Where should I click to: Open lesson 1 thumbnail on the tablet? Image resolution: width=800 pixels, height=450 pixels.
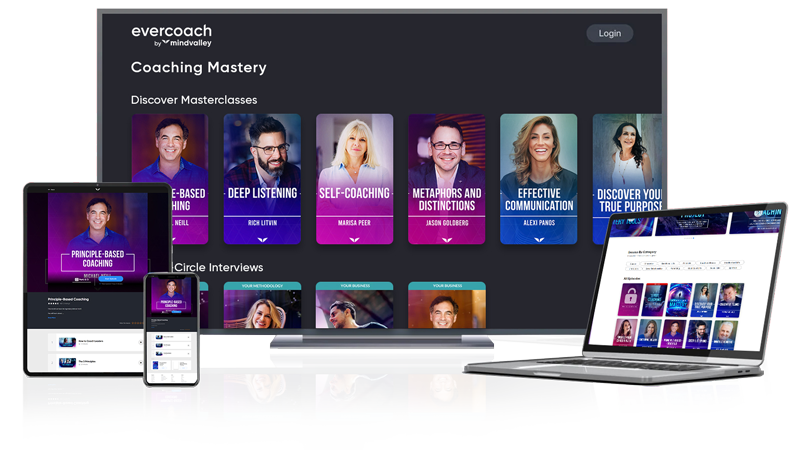(67, 342)
